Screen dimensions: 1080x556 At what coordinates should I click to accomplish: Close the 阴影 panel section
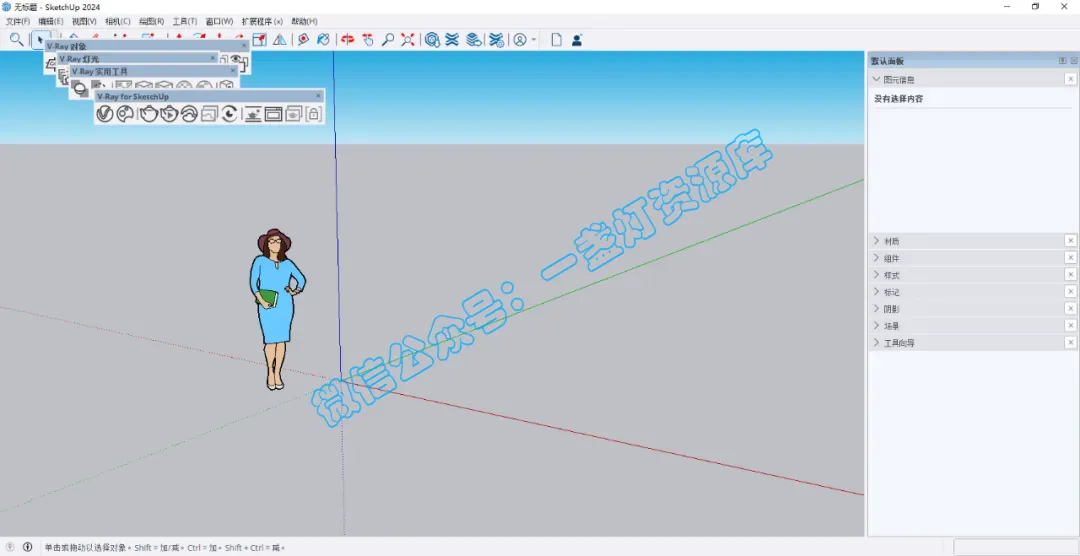pyautogui.click(x=1070, y=308)
